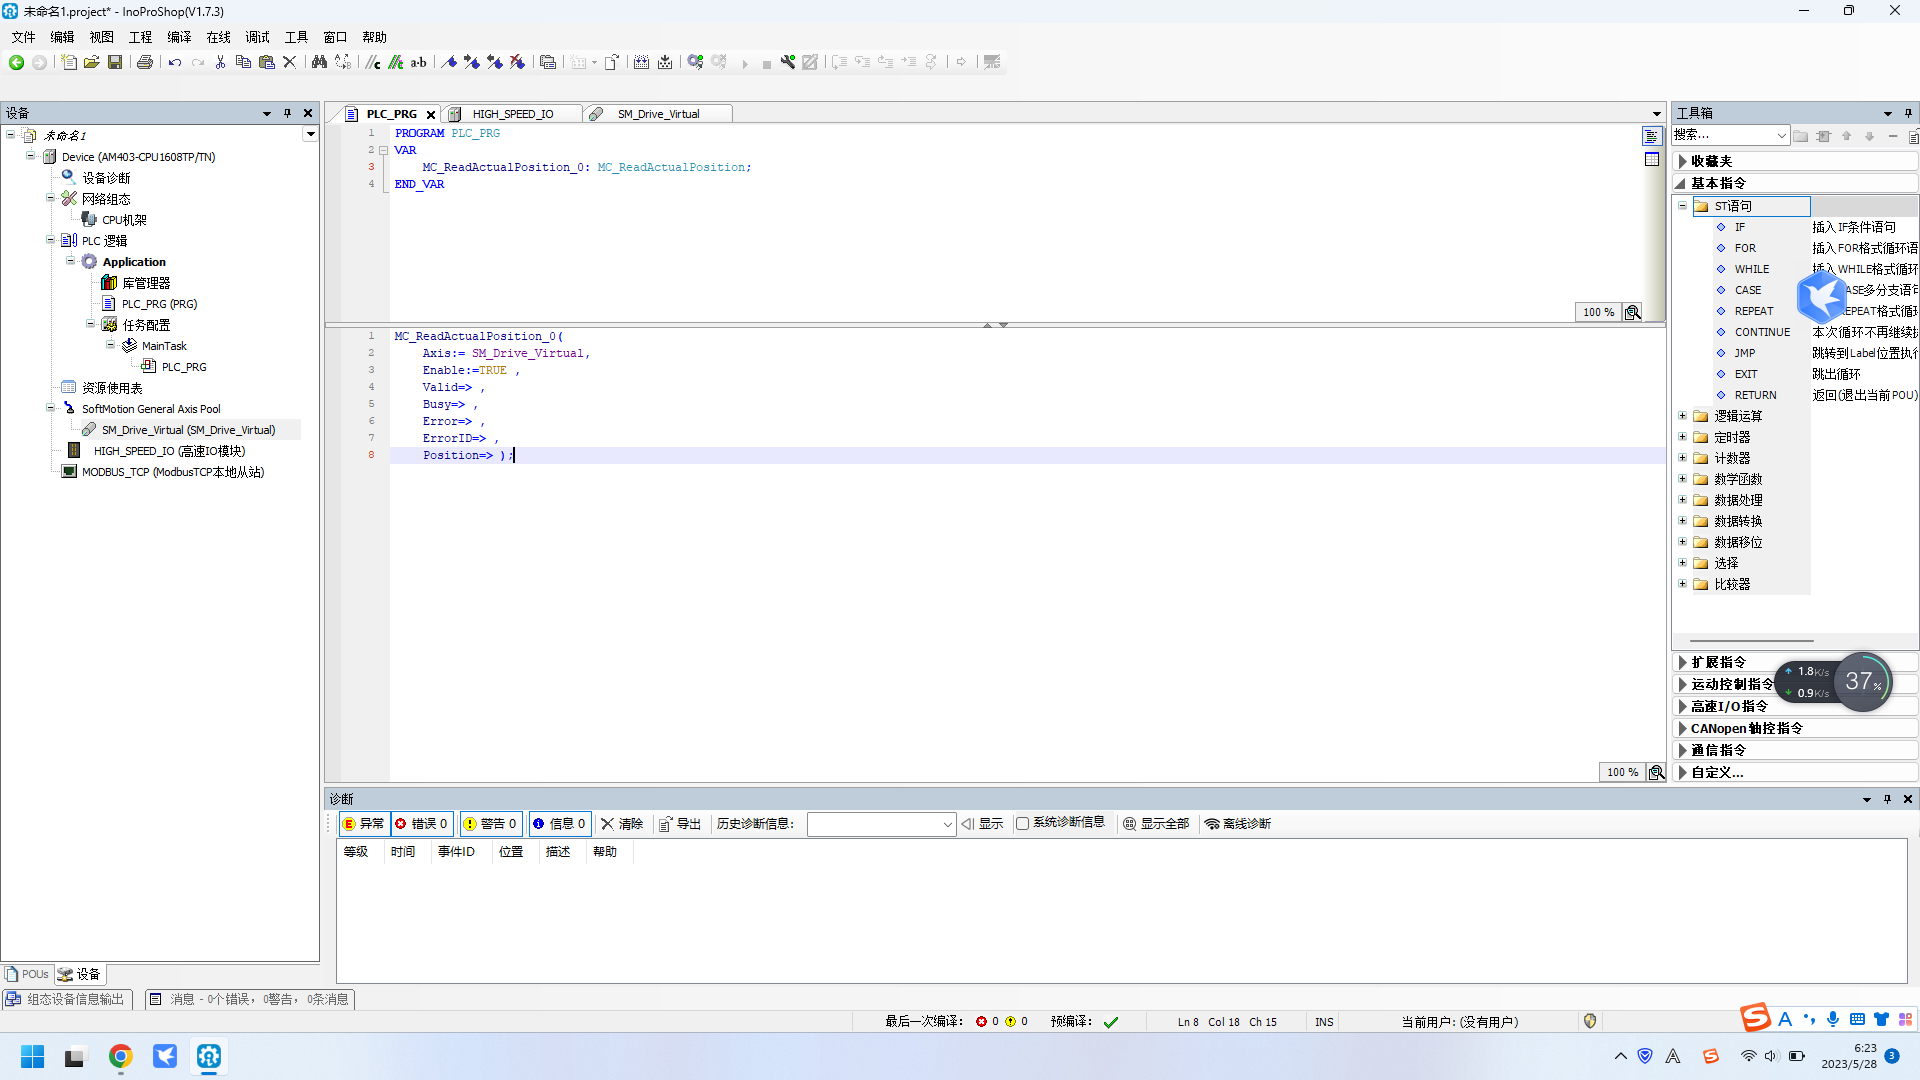Switch to the SM_Drive_Virtual tab
The image size is (1920, 1080).
[x=658, y=114]
